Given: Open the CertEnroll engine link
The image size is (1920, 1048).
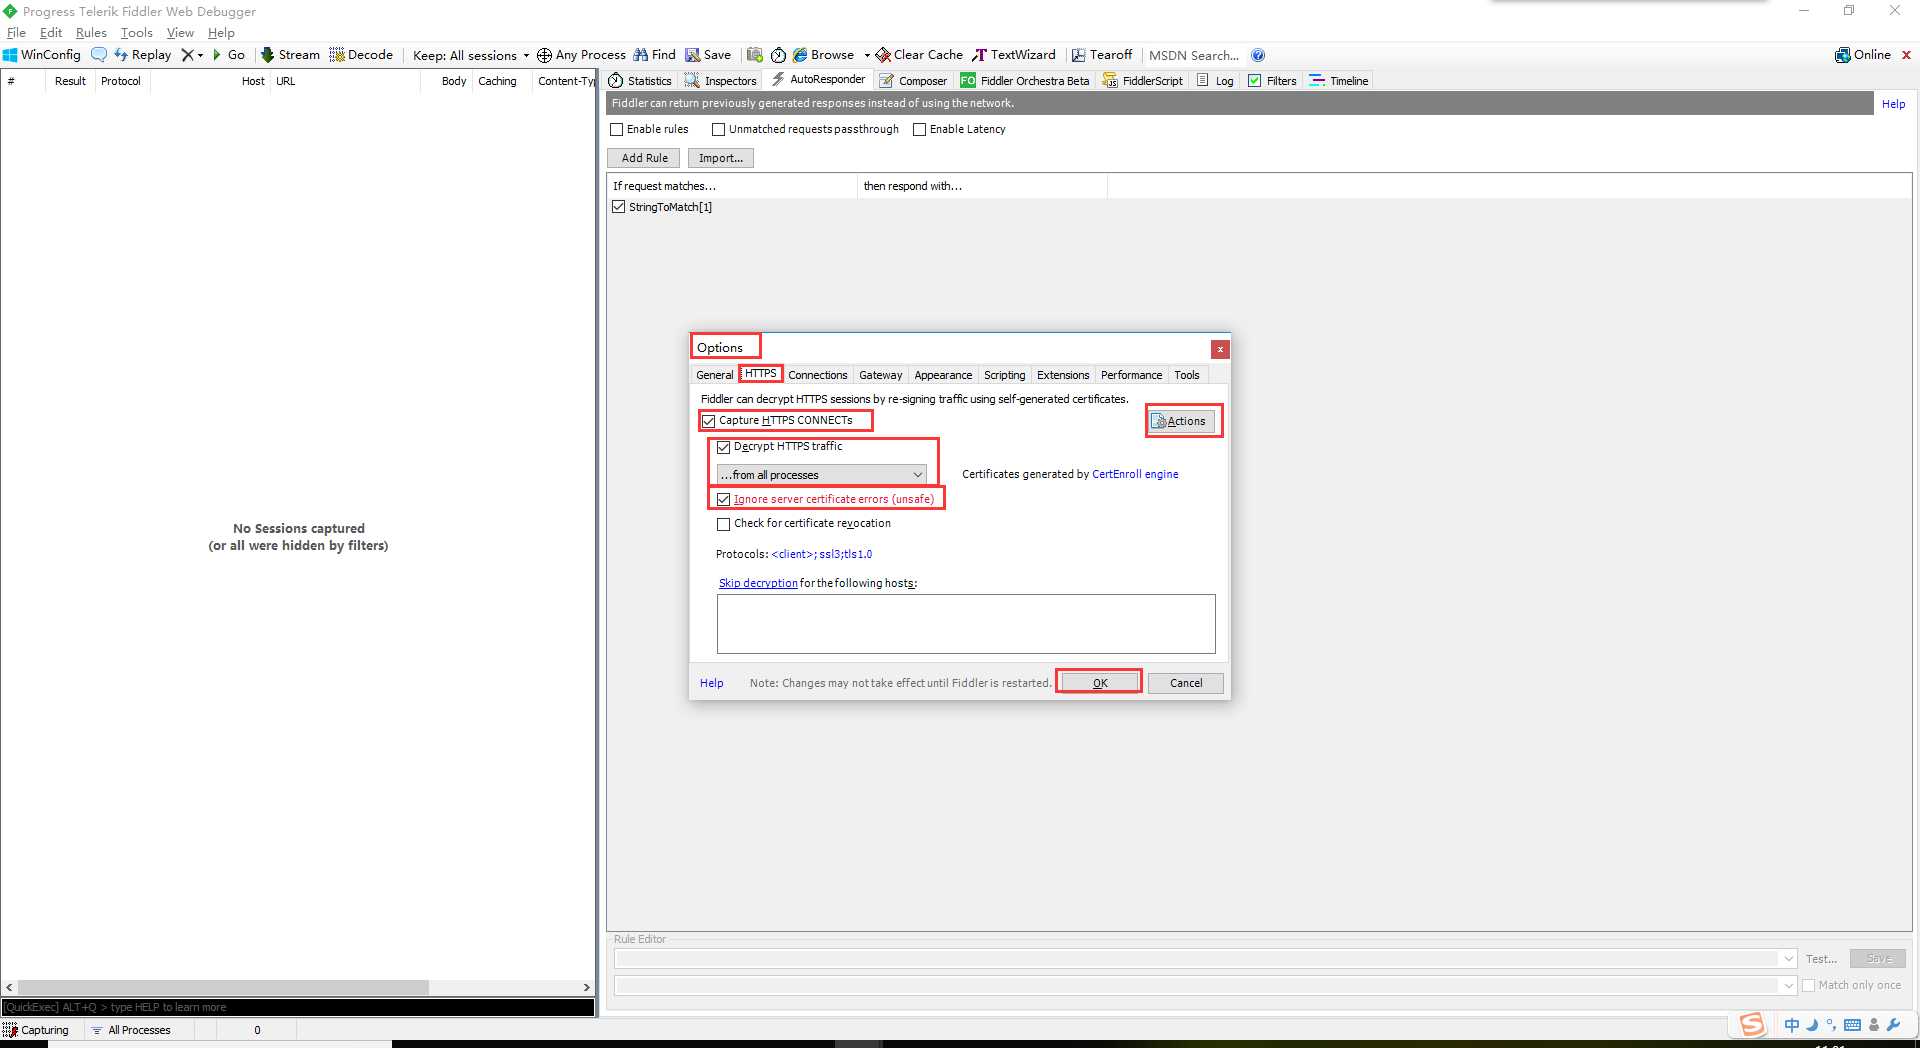Looking at the screenshot, I should click(x=1135, y=474).
